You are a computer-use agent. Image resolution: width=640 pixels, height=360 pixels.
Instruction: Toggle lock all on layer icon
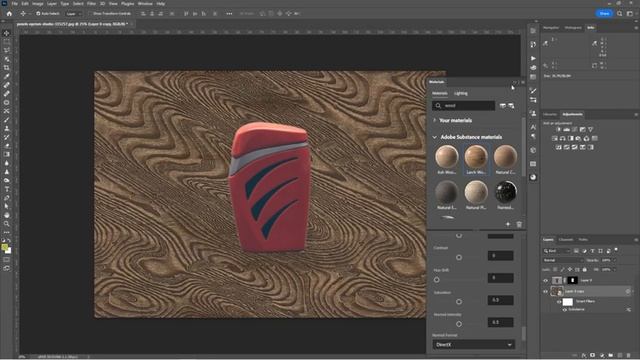coord(585,270)
